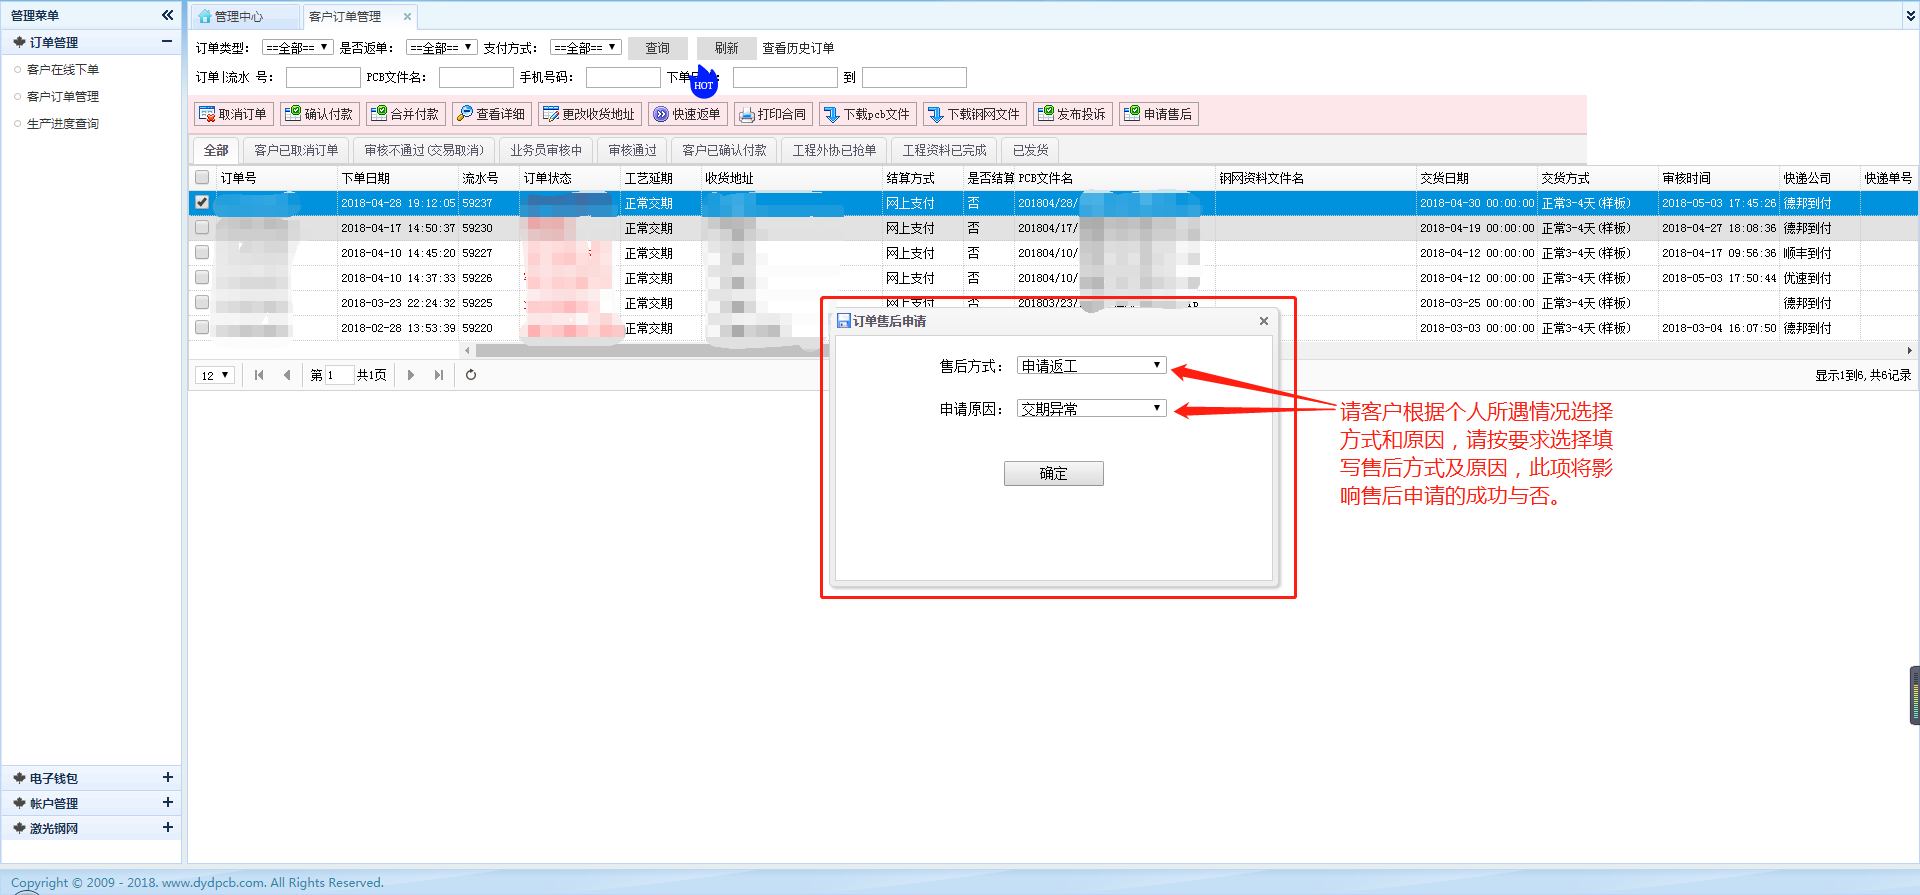Screen dimensions: 1920x895
Task: Click 更改收货地址 change address button
Action: point(589,114)
